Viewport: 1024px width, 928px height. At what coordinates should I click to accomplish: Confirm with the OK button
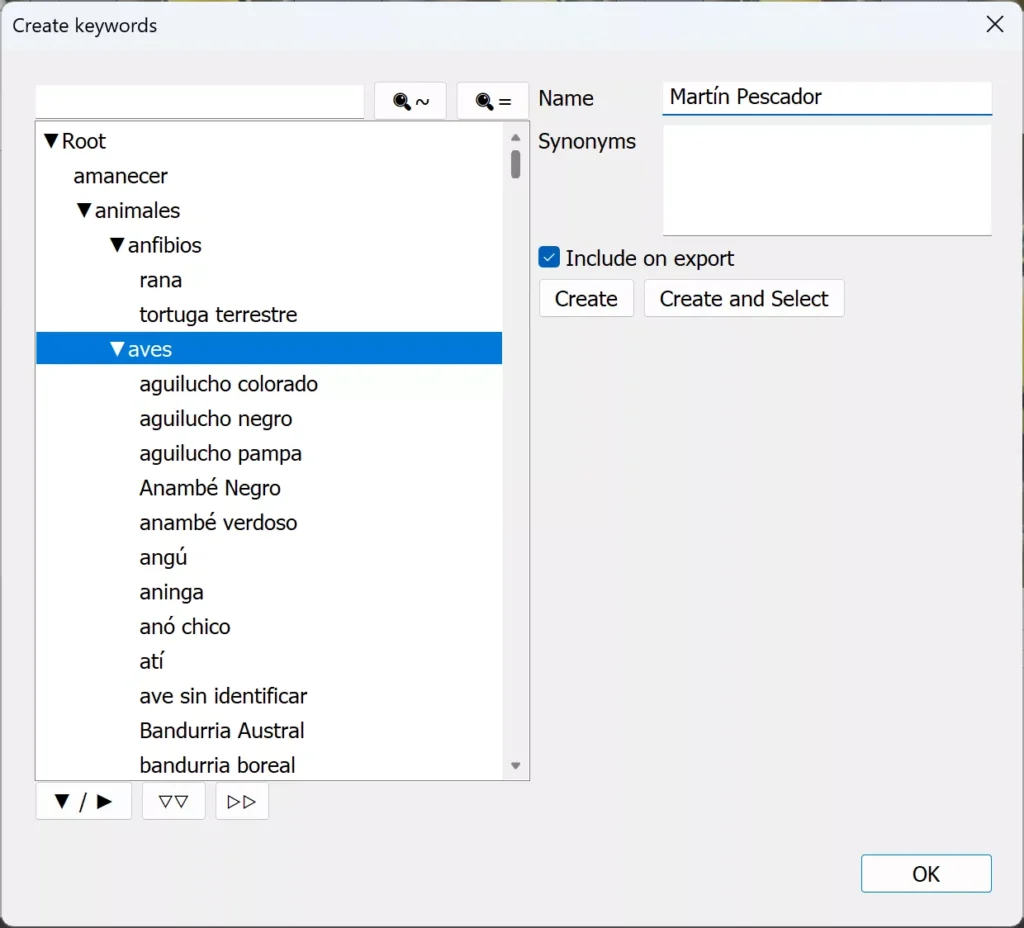[x=926, y=873]
